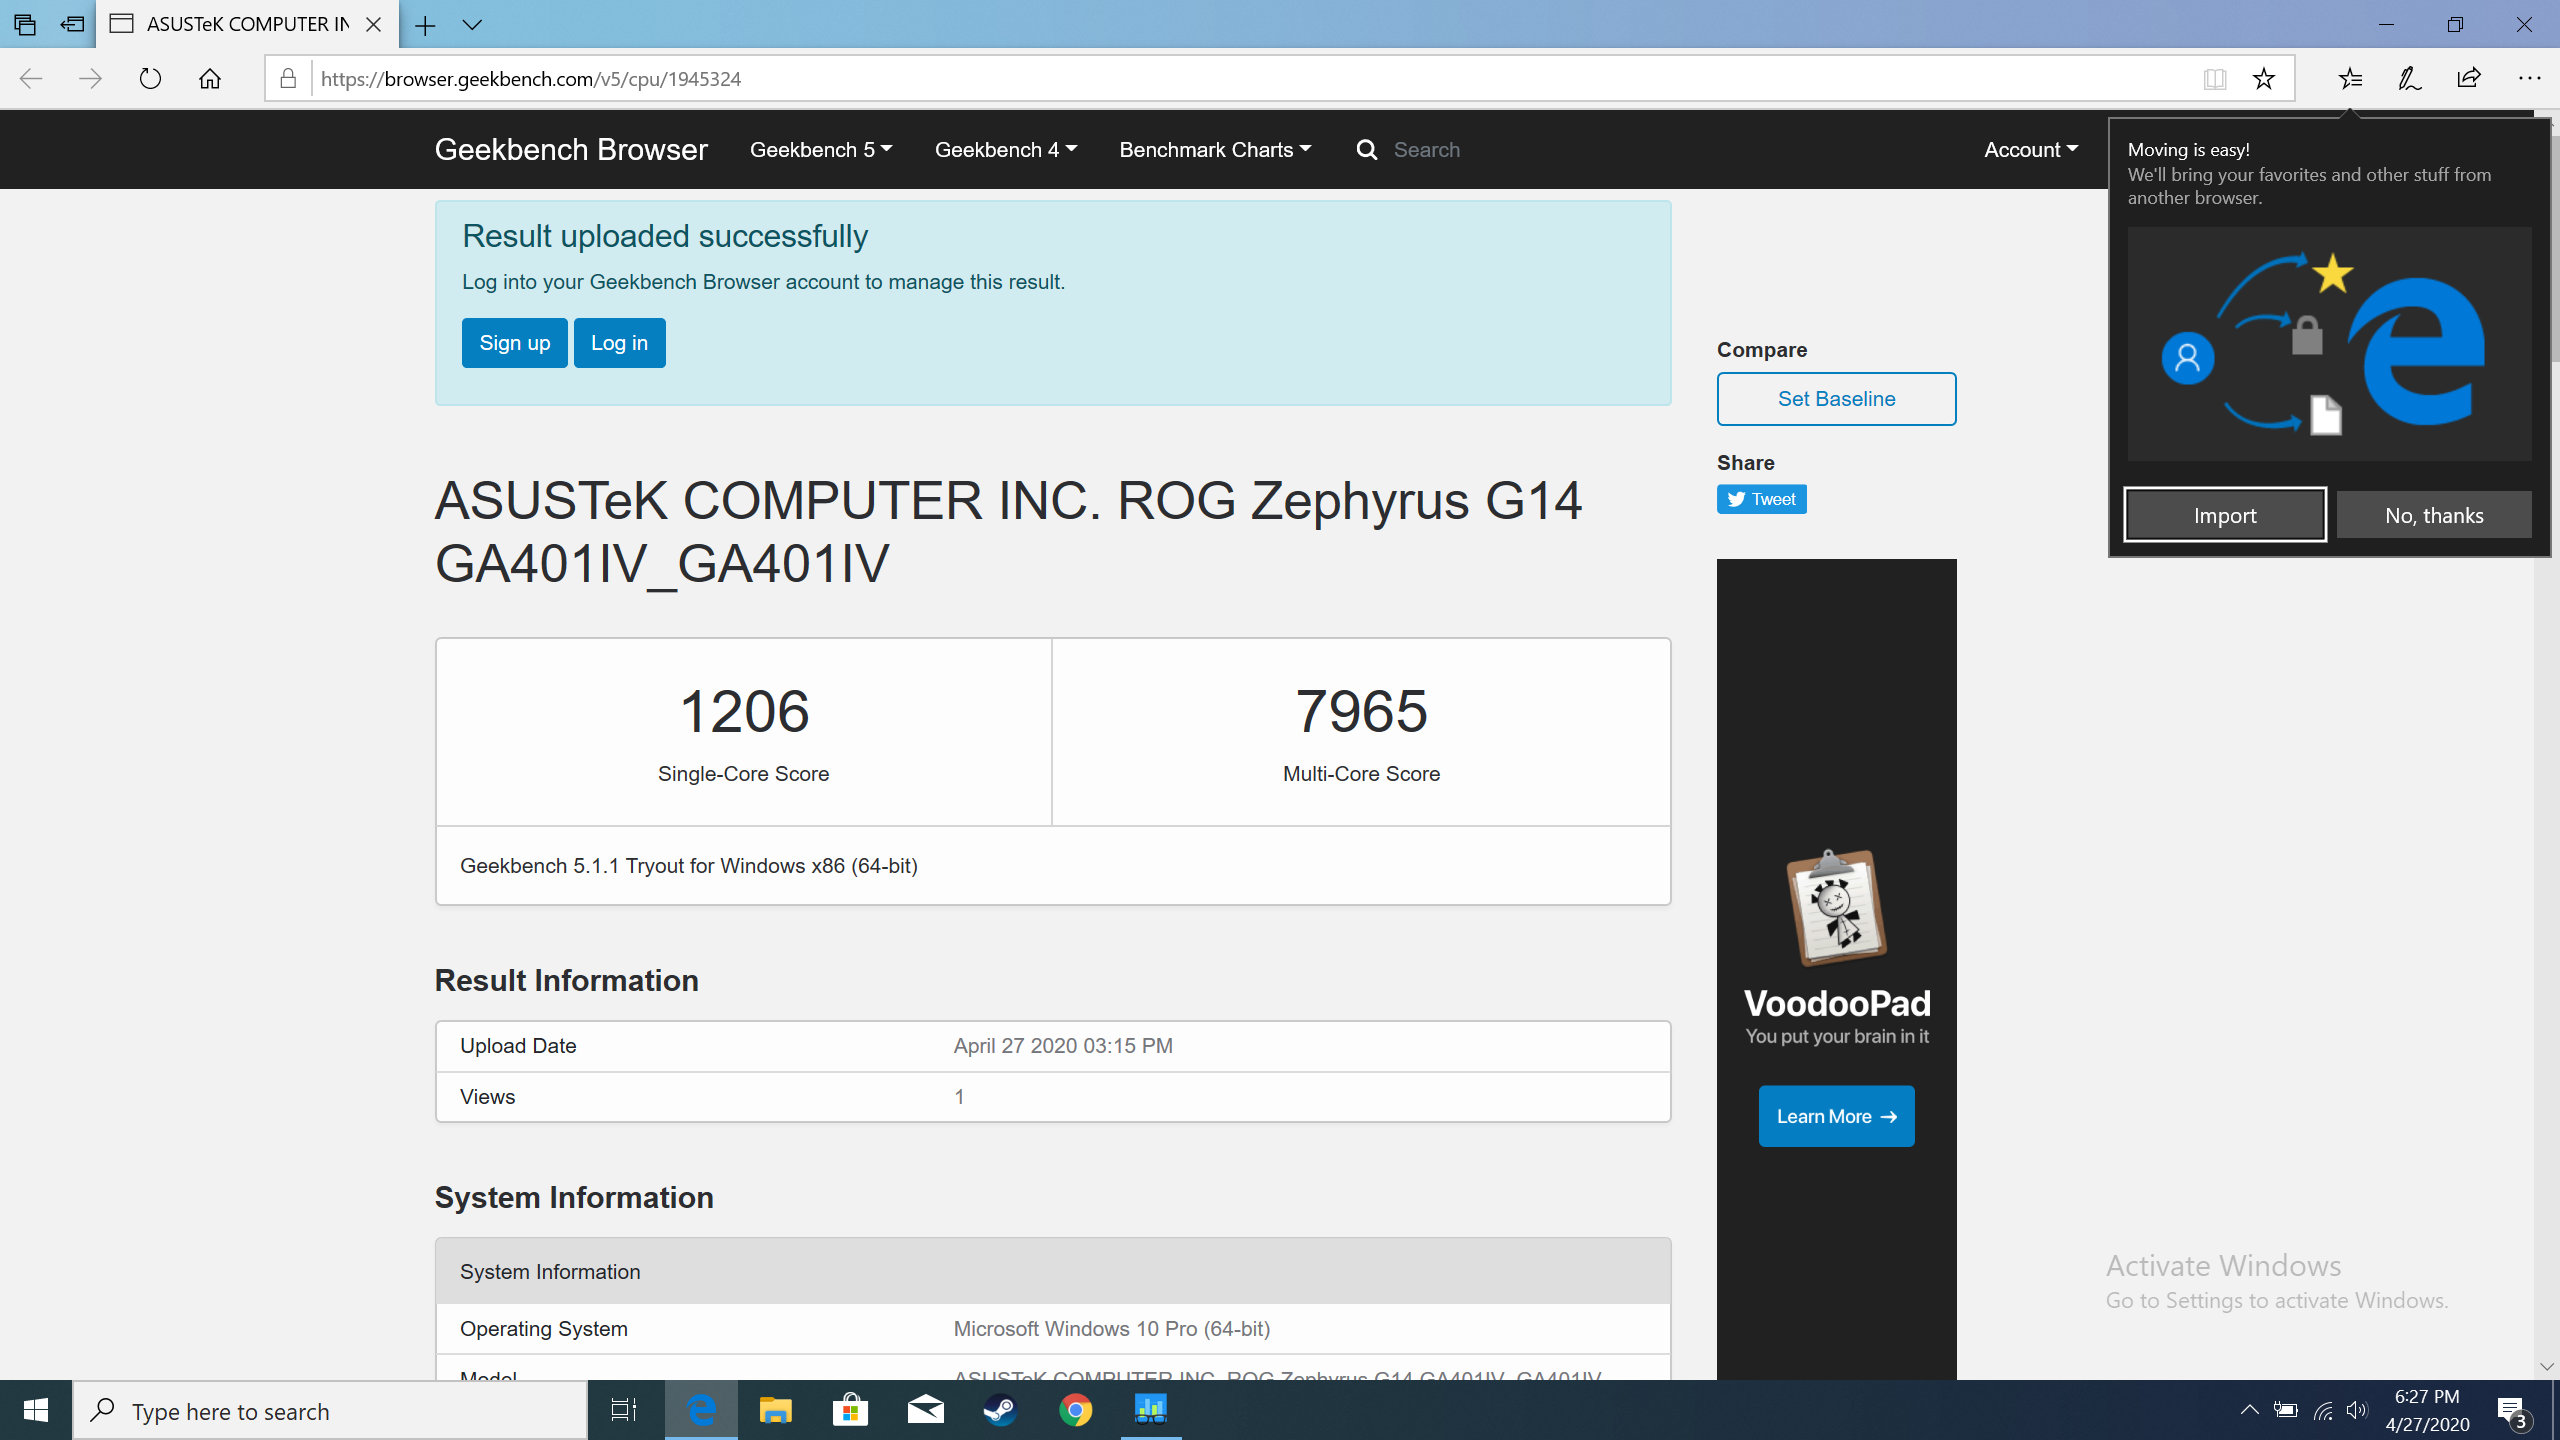Click the share page icon
The width and height of the screenshot is (2560, 1440).
[x=2469, y=79]
